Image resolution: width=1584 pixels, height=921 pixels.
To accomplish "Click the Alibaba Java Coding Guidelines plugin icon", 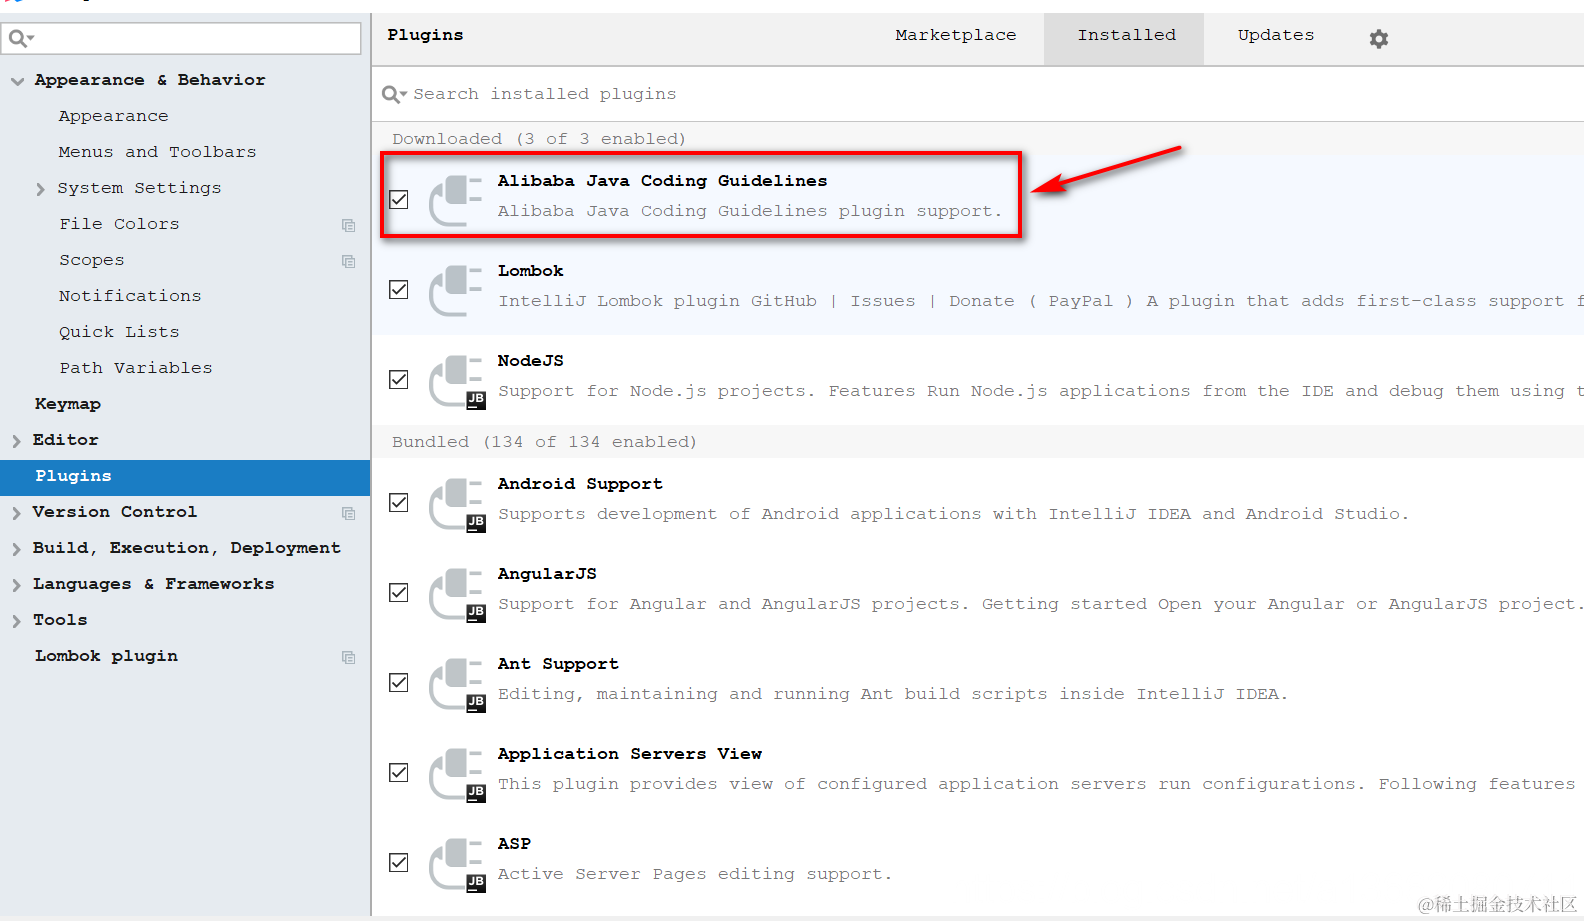I will click(x=456, y=200).
